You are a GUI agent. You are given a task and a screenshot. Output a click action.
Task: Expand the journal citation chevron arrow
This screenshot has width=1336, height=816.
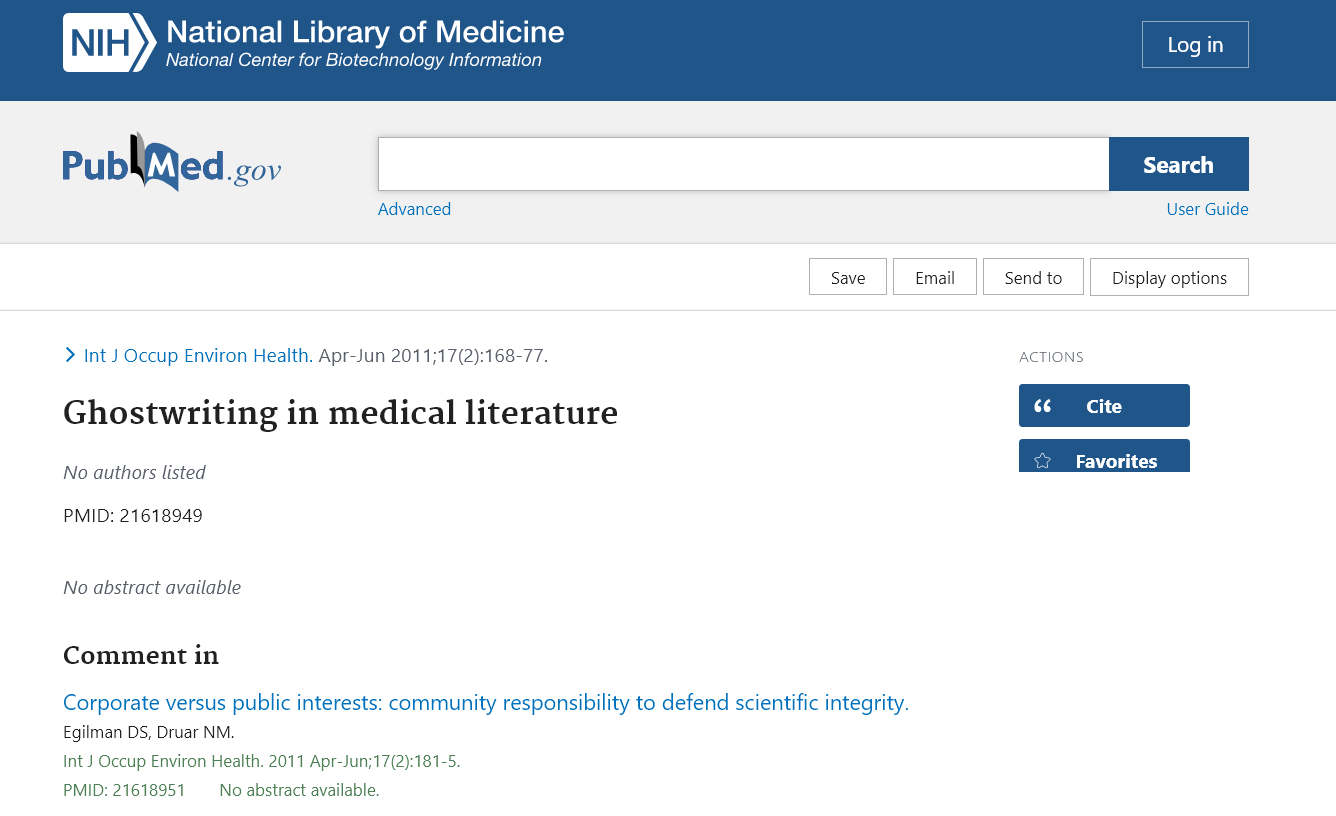(x=70, y=355)
